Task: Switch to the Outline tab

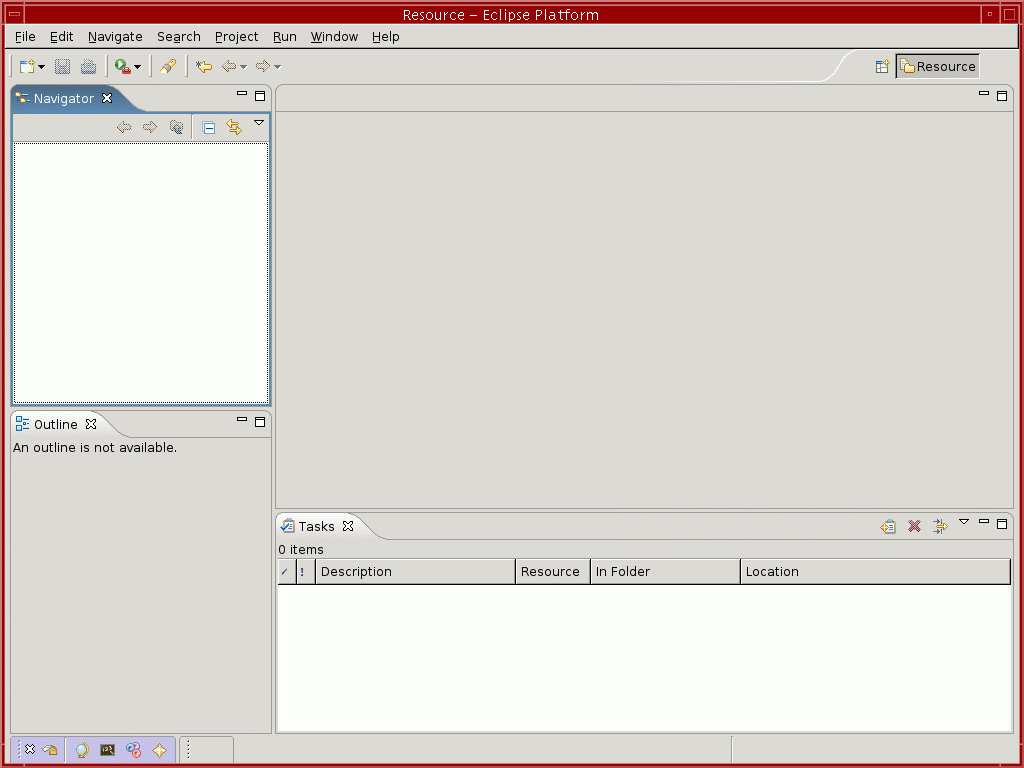Action: click(55, 425)
